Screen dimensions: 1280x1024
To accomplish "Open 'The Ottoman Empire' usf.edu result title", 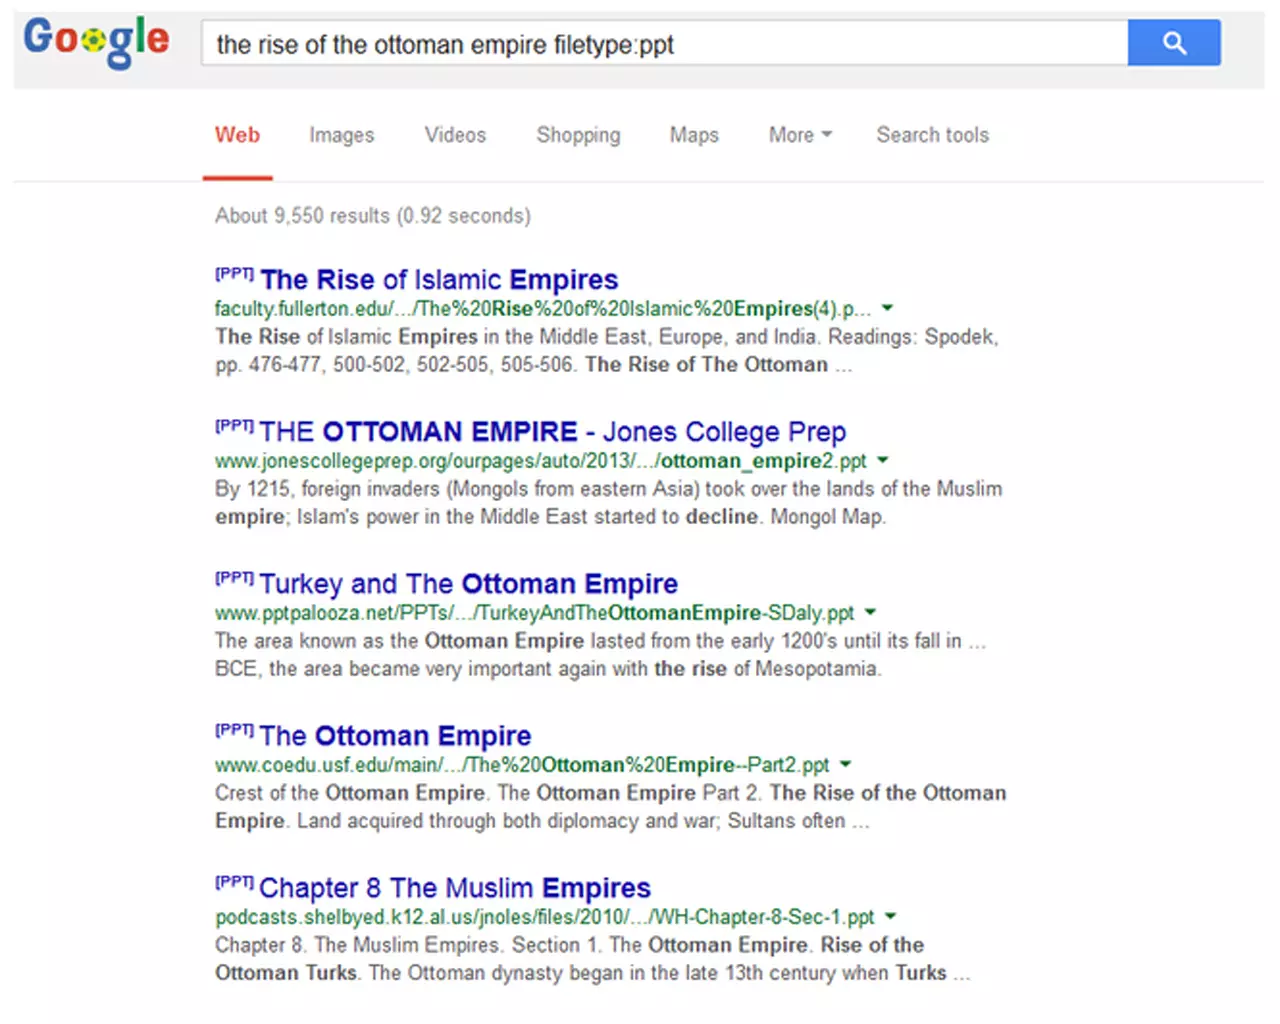I will (395, 735).
